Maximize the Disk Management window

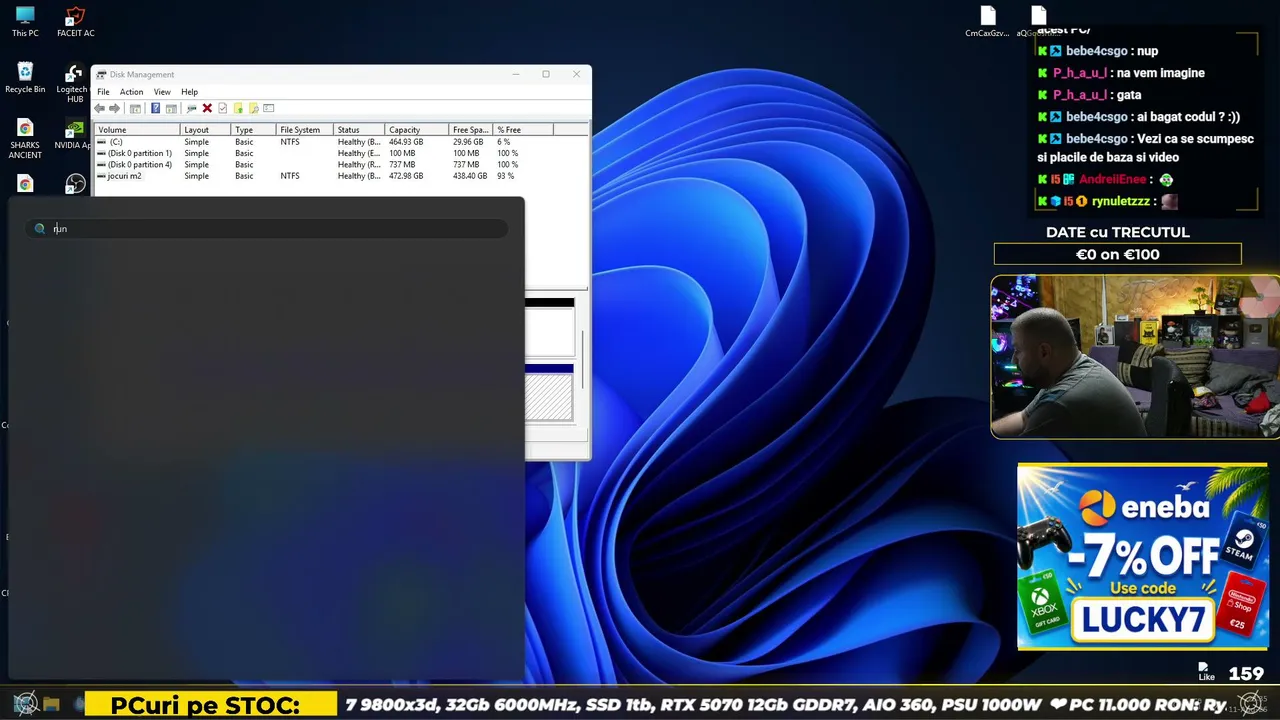546,74
